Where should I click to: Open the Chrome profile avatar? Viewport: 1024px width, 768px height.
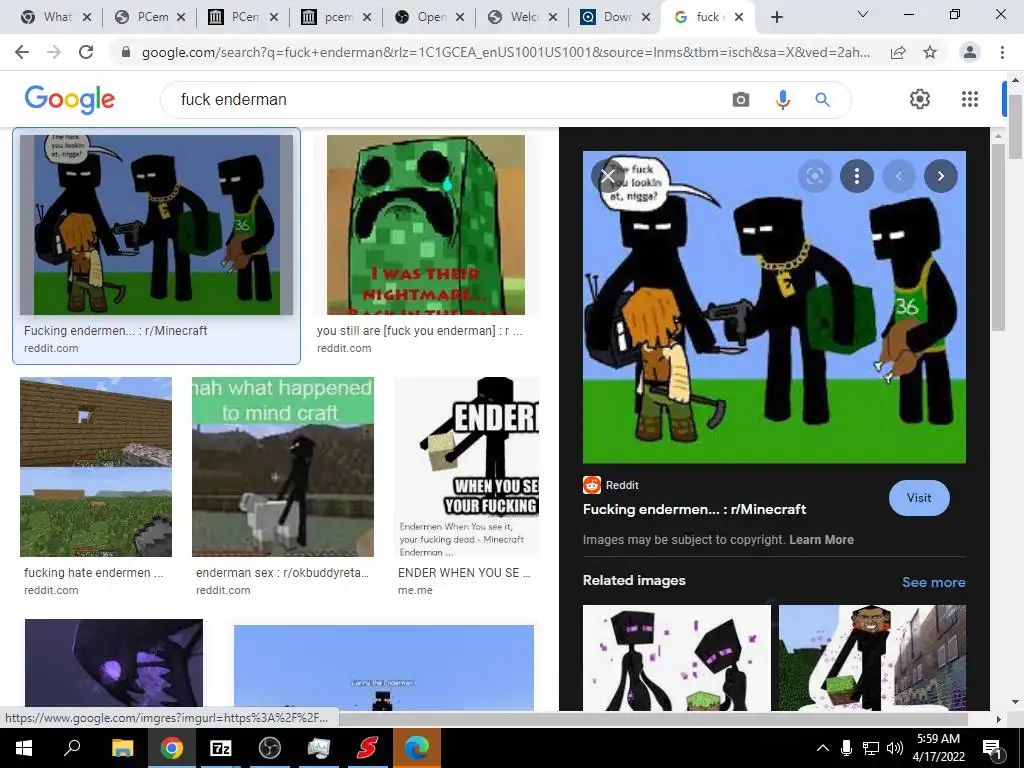pos(970,52)
